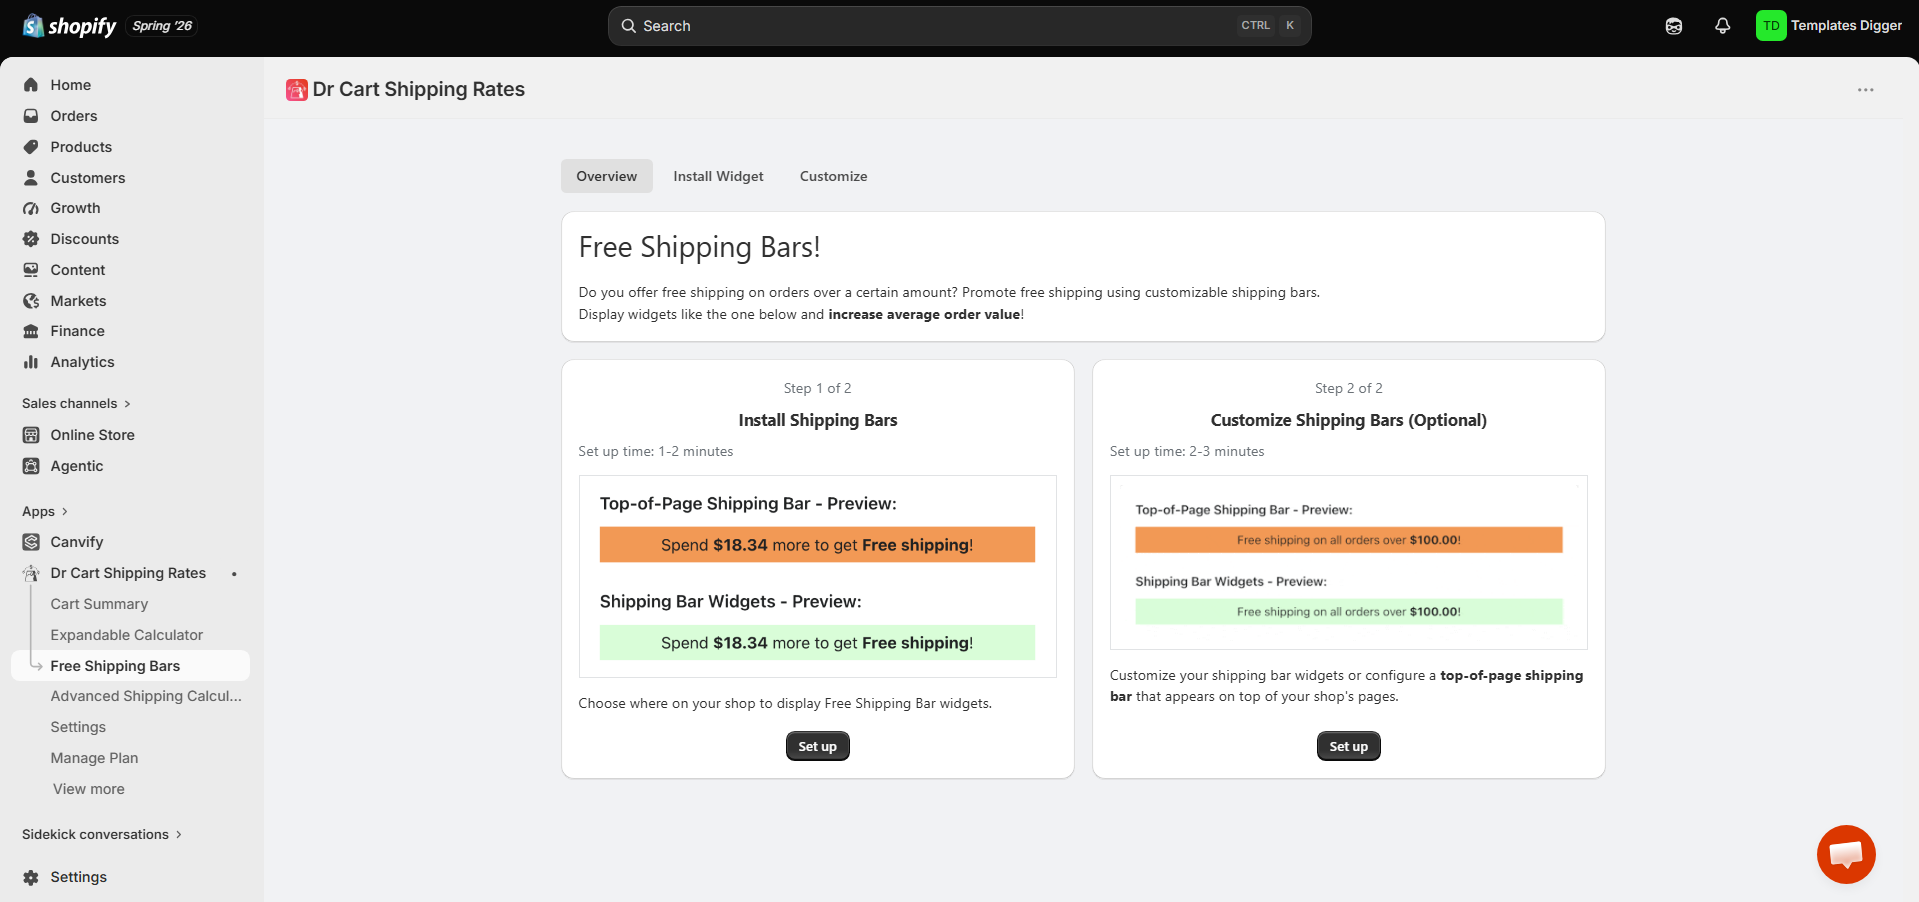Viewport: 1919px width, 902px height.
Task: Click the Search input field
Action: [x=960, y=26]
